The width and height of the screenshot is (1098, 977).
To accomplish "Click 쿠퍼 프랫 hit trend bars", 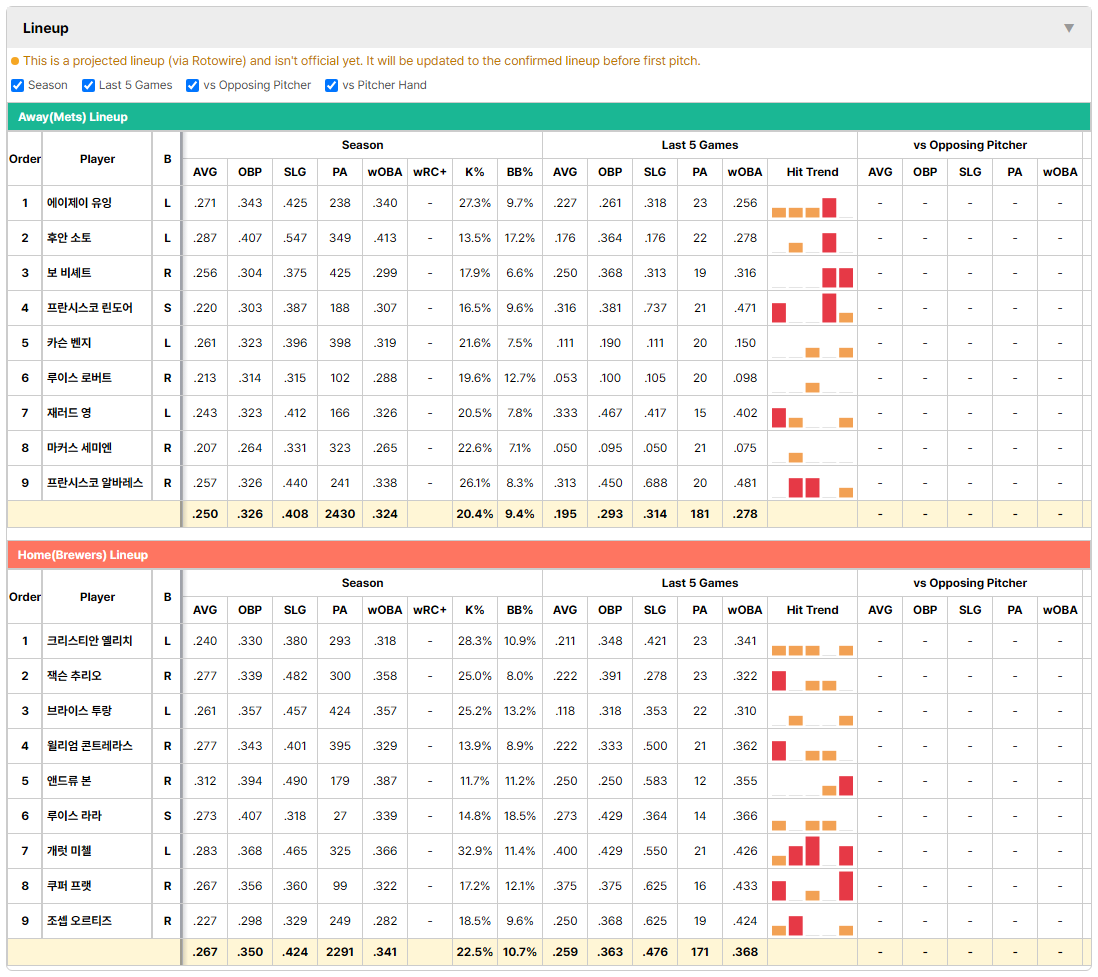I will pyautogui.click(x=812, y=887).
